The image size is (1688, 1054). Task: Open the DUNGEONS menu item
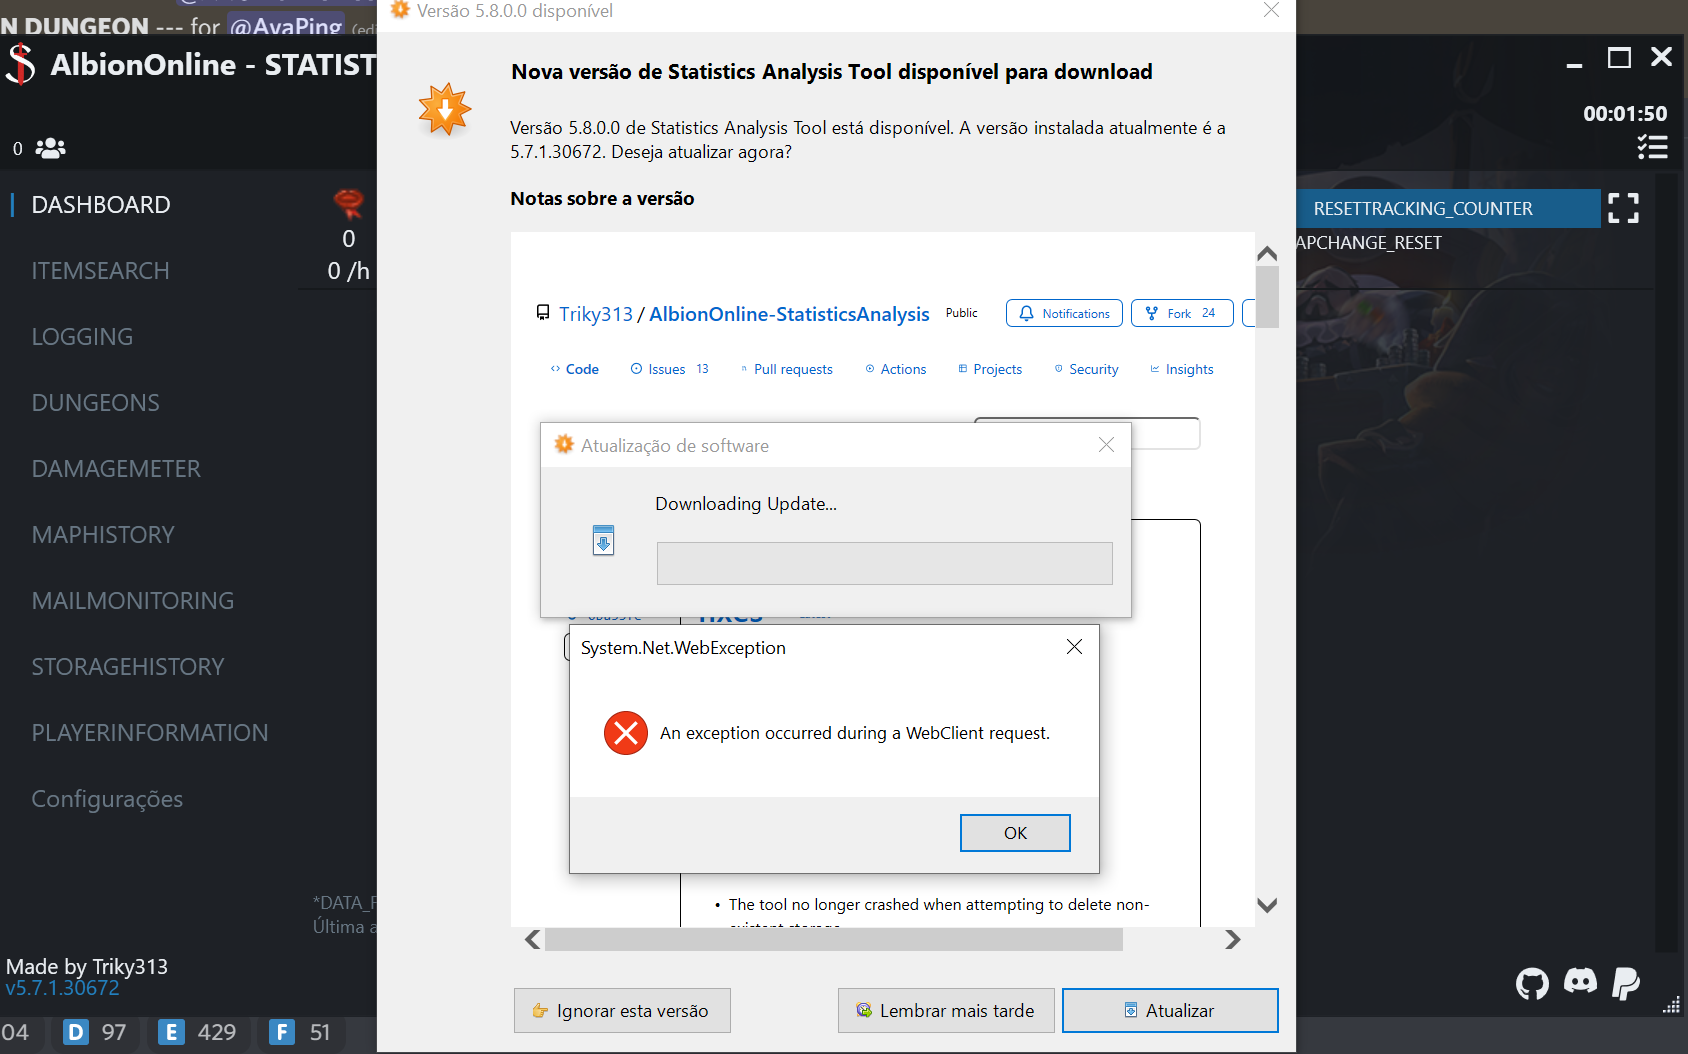tap(95, 403)
